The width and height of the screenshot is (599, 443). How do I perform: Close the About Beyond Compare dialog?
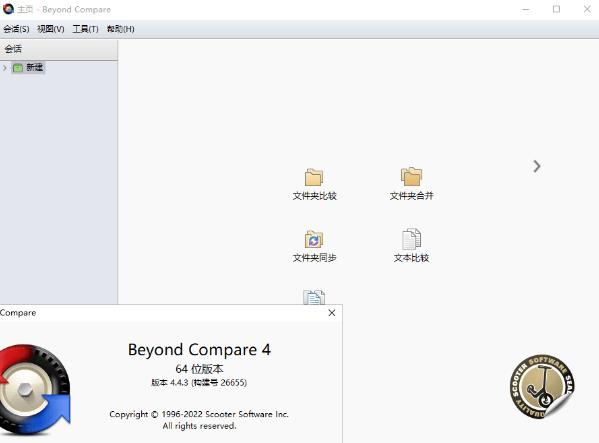(x=332, y=313)
